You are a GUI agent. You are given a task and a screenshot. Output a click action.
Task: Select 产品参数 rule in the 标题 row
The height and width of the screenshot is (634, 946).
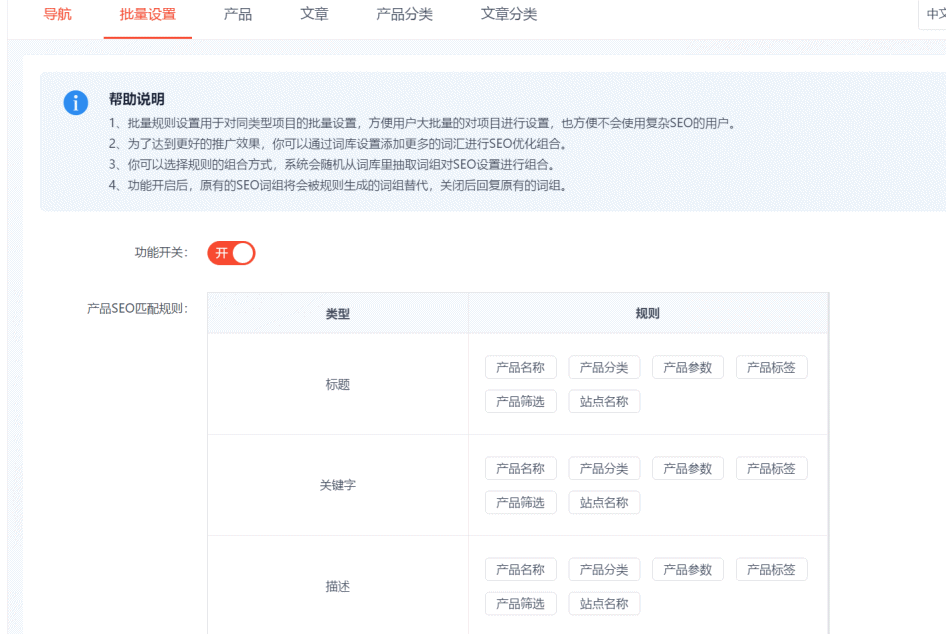688,367
